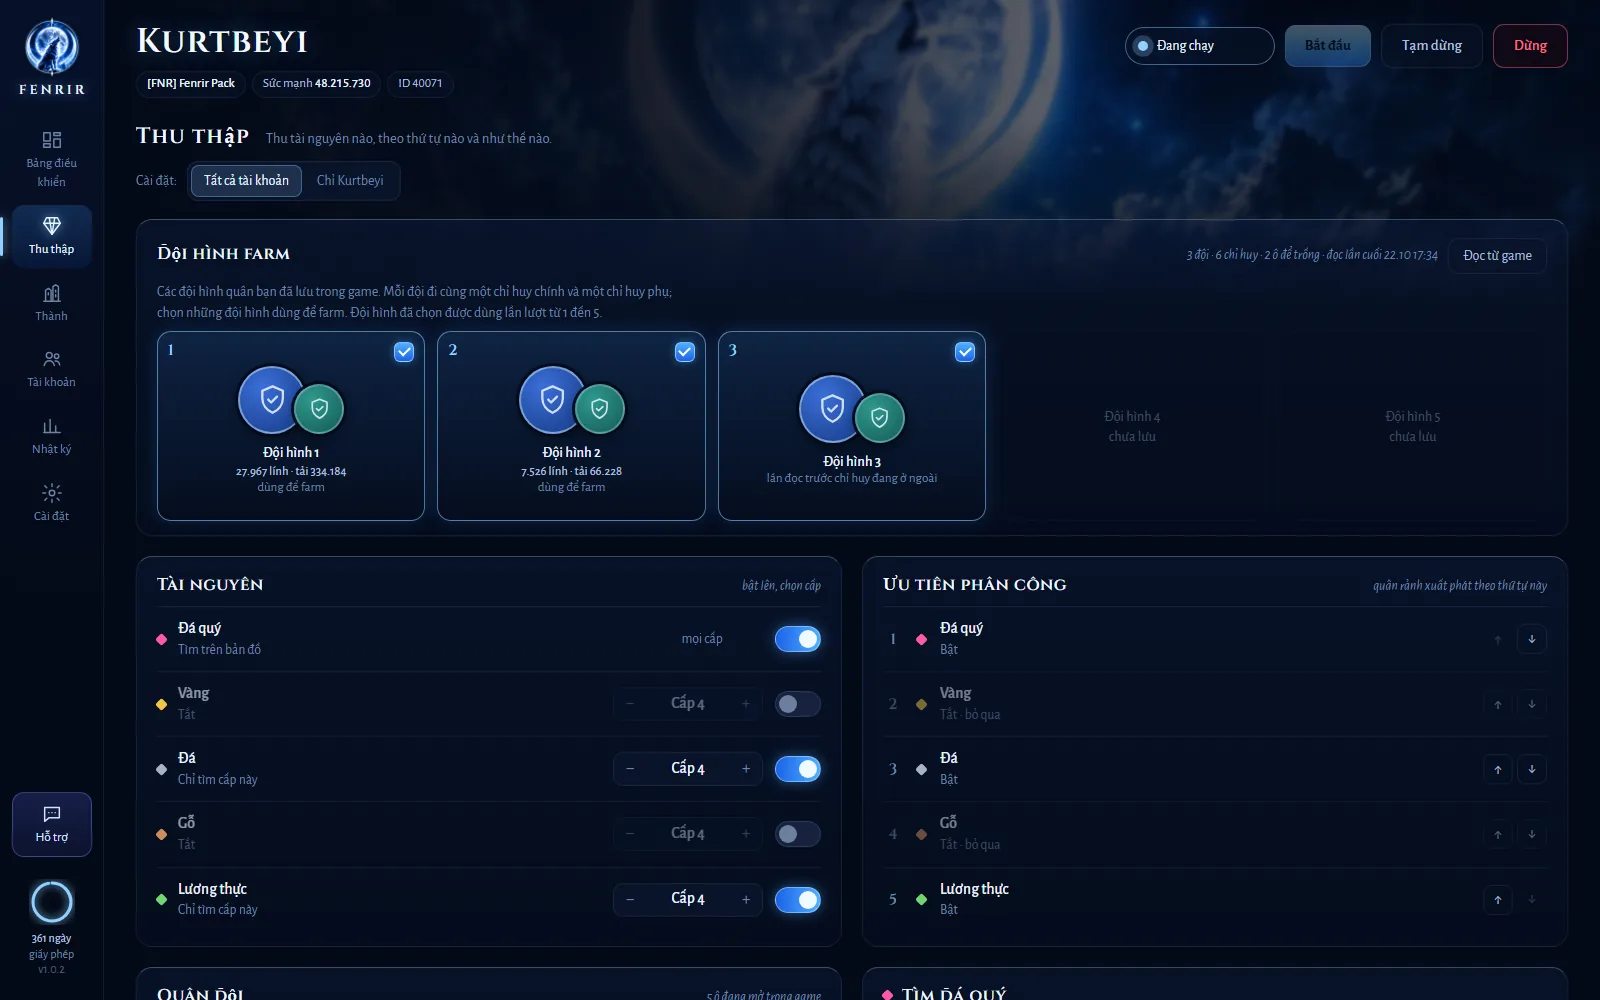The width and height of the screenshot is (1600, 1000).
Task: Move Gỗ priority up
Action: (x=1497, y=834)
